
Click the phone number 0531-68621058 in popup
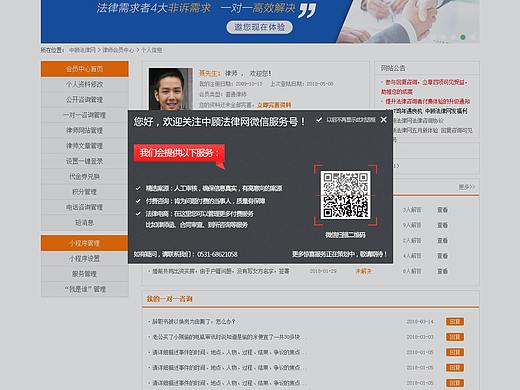[x=217, y=254]
